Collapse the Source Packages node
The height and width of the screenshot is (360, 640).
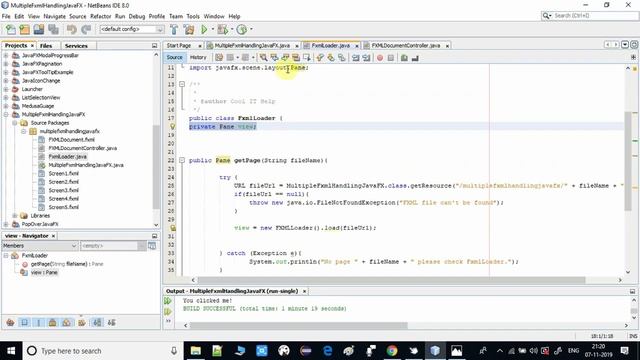tap(15, 123)
